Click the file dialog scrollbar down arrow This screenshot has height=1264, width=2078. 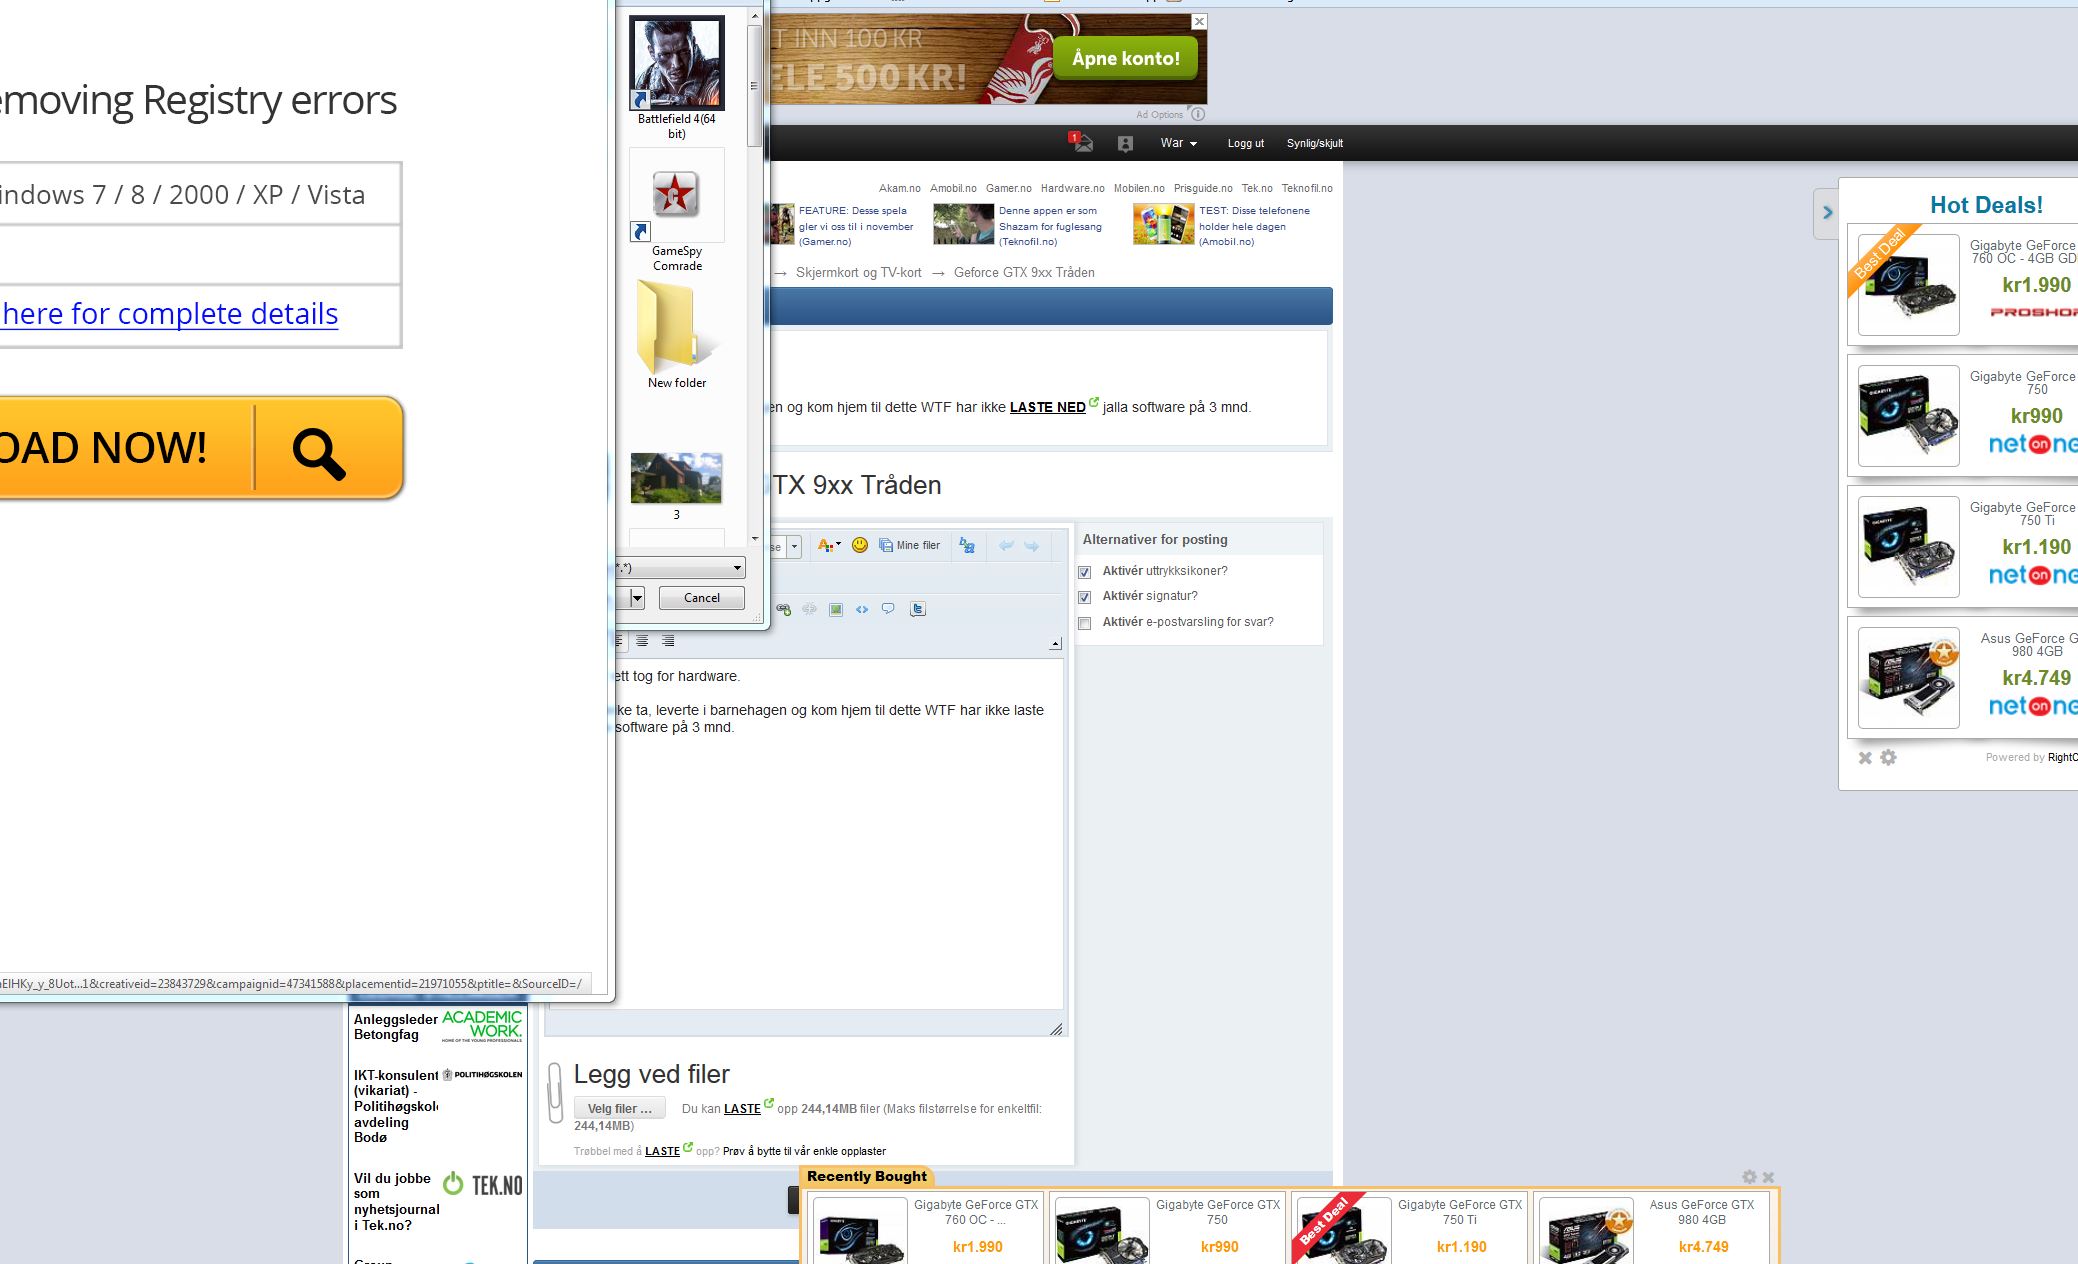(x=755, y=538)
